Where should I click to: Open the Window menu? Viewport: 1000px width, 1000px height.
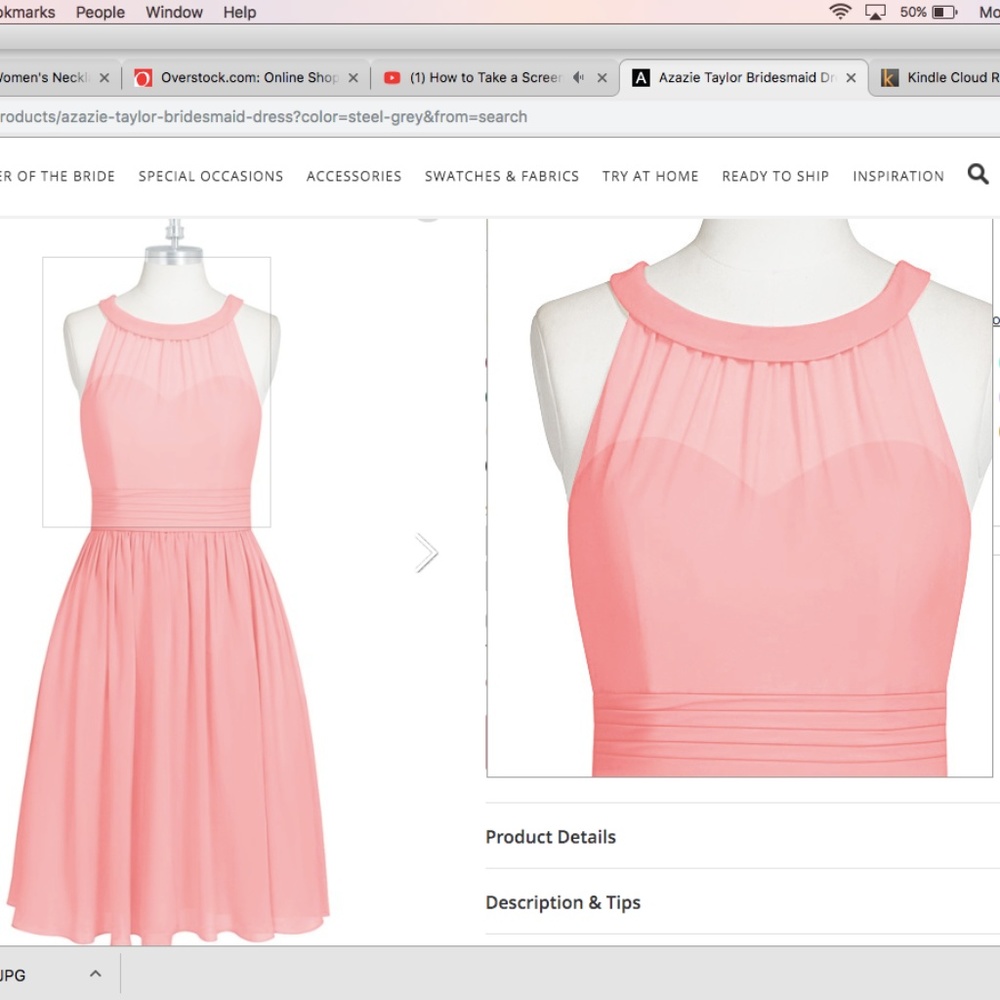174,12
